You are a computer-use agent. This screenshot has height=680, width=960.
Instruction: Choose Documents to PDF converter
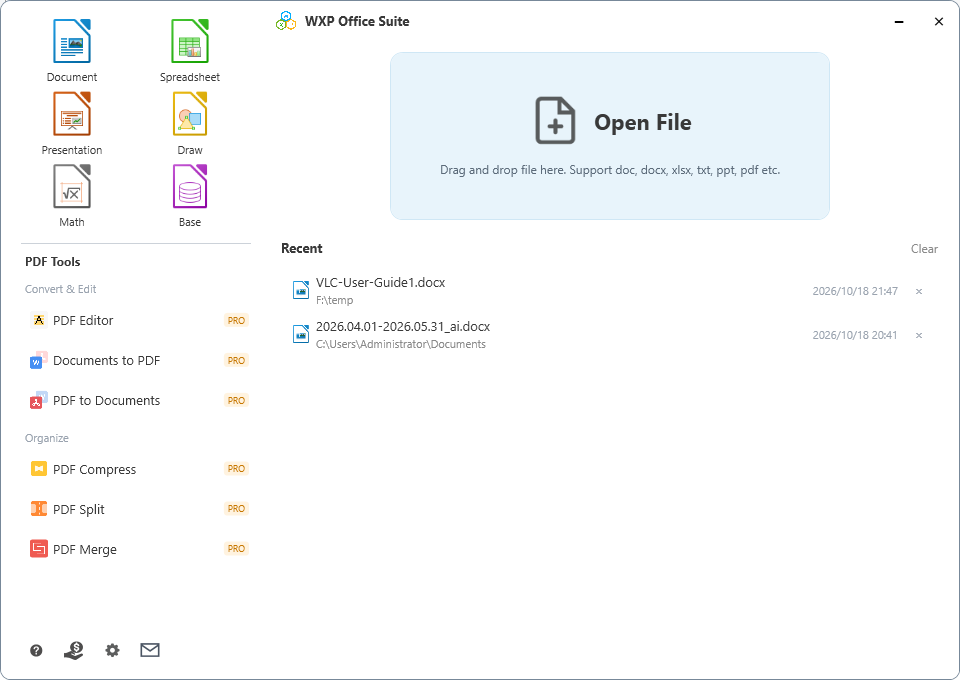pos(138,361)
